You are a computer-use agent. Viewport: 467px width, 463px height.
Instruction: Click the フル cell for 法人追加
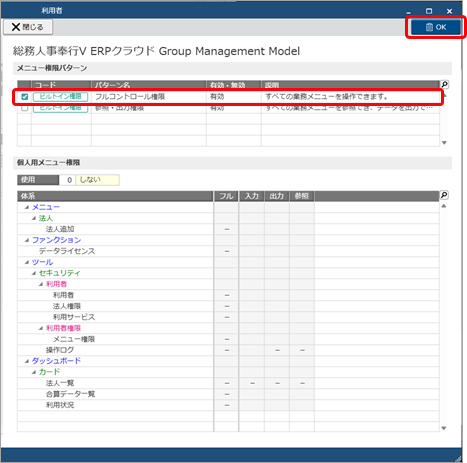point(226,229)
